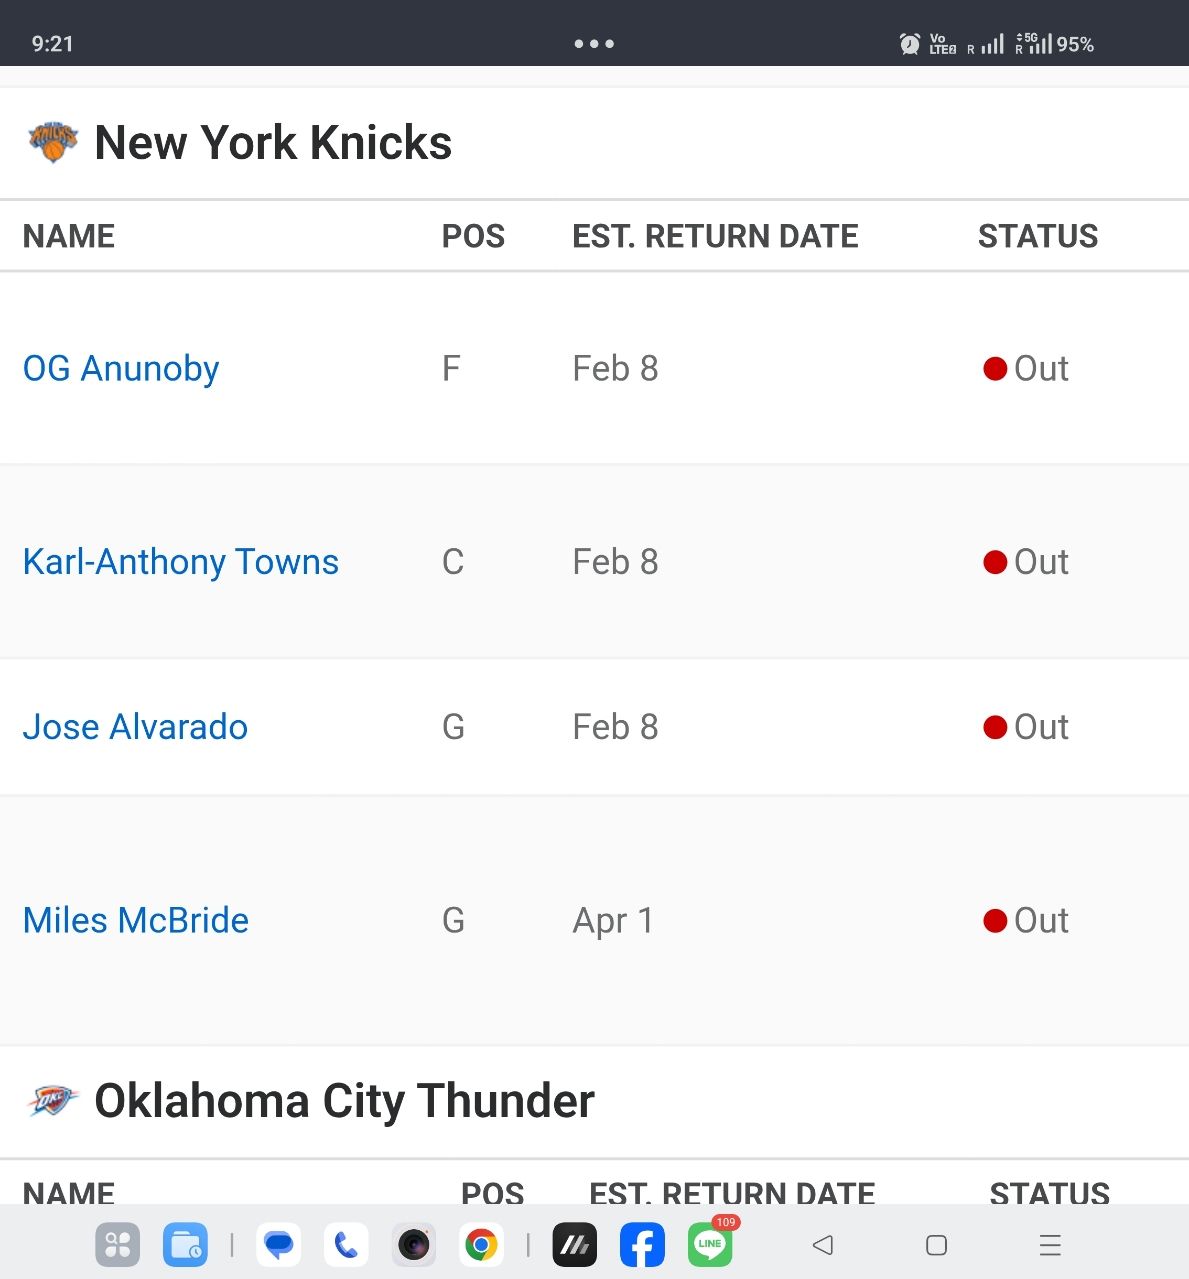Open LINE app with 109 notifications

[x=710, y=1245]
